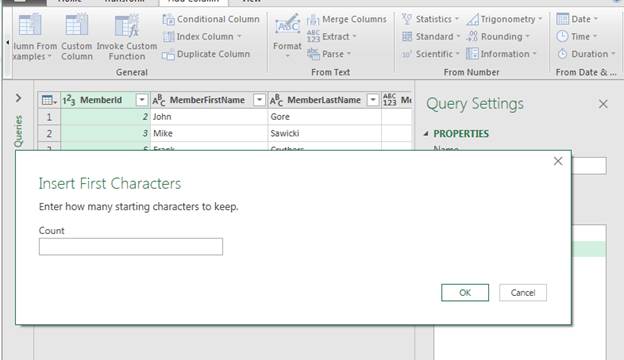The width and height of the screenshot is (624, 360).
Task: Click MemberId number type icon
Action: (x=69, y=100)
